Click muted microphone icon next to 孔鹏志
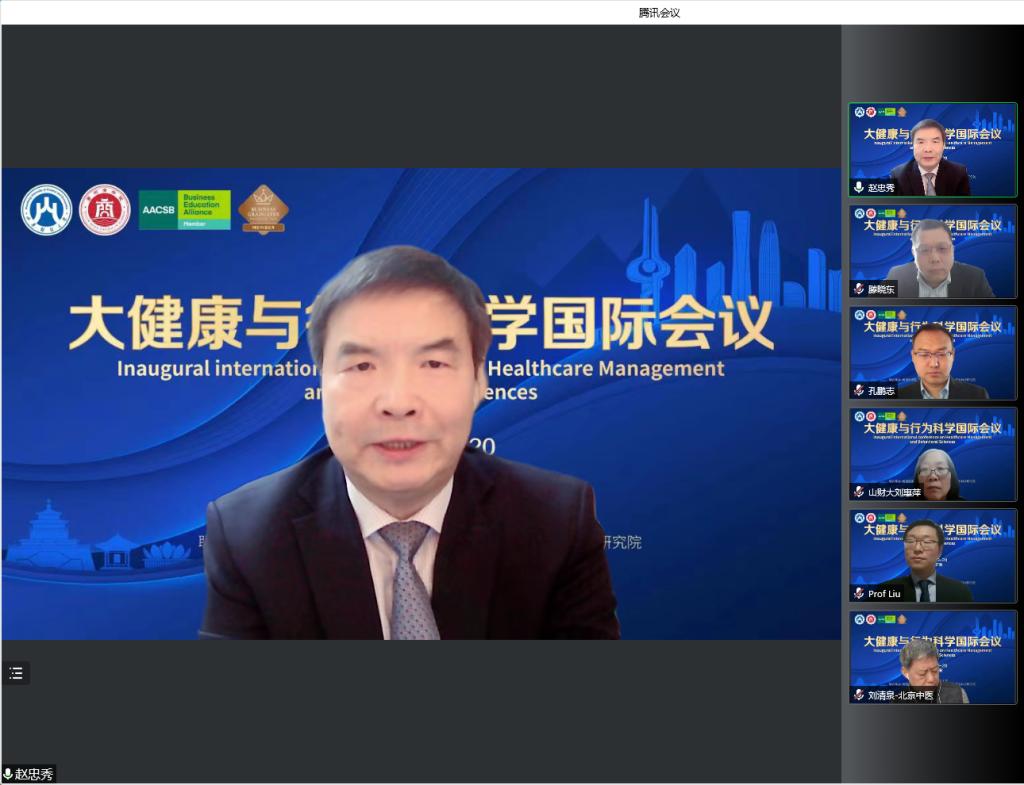 pos(858,390)
